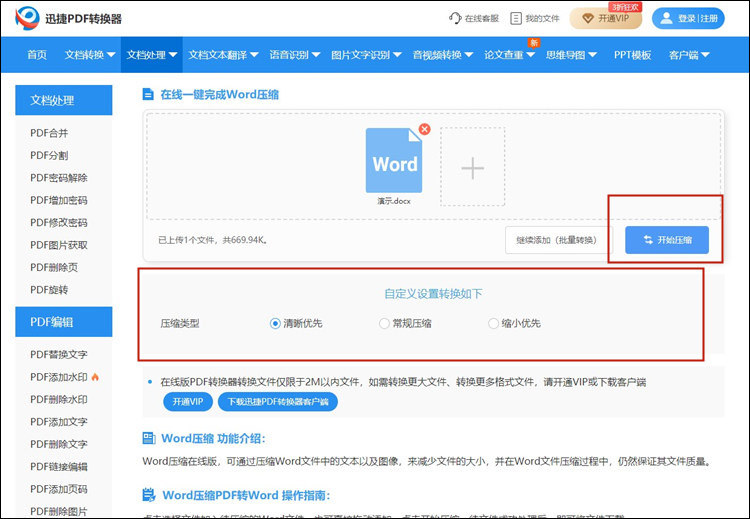Open PDF添加水印 in the sidebar
750x519 pixels.
59,377
